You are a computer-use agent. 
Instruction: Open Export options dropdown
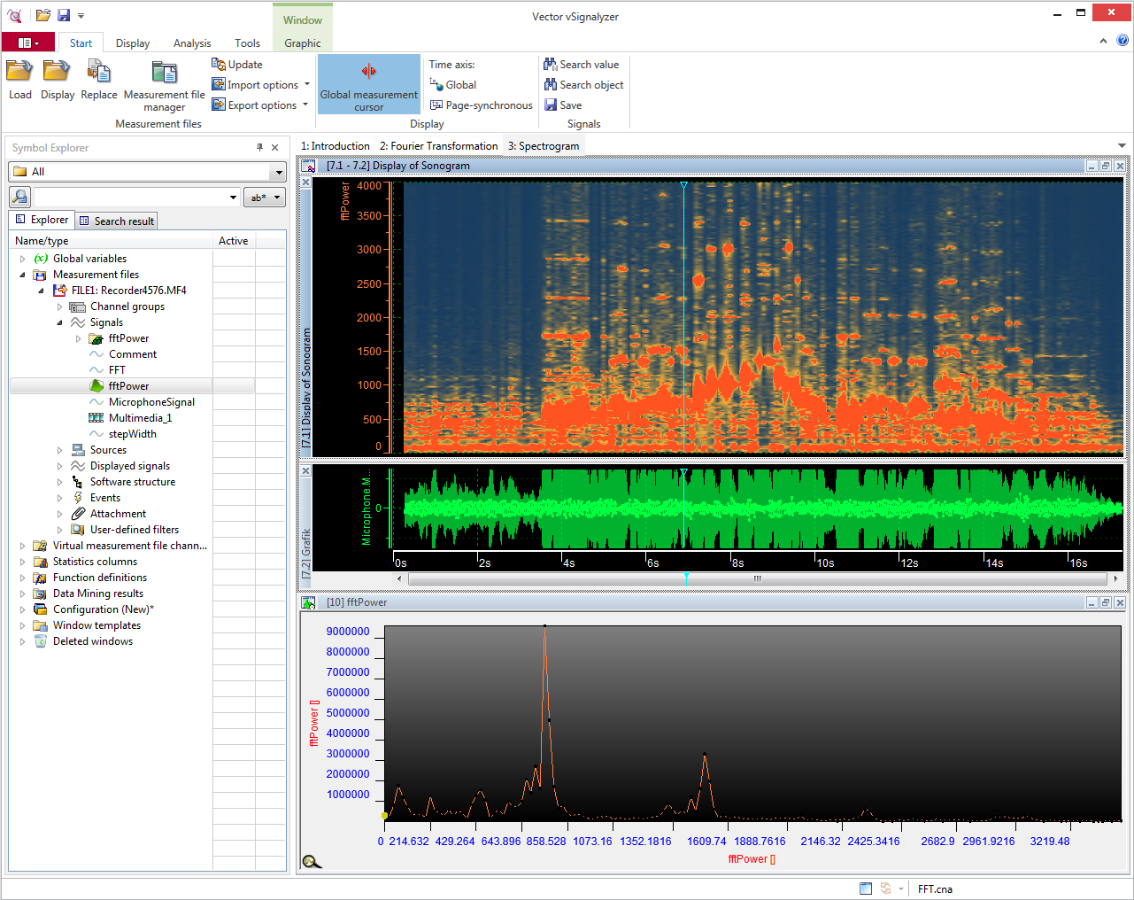coord(305,105)
